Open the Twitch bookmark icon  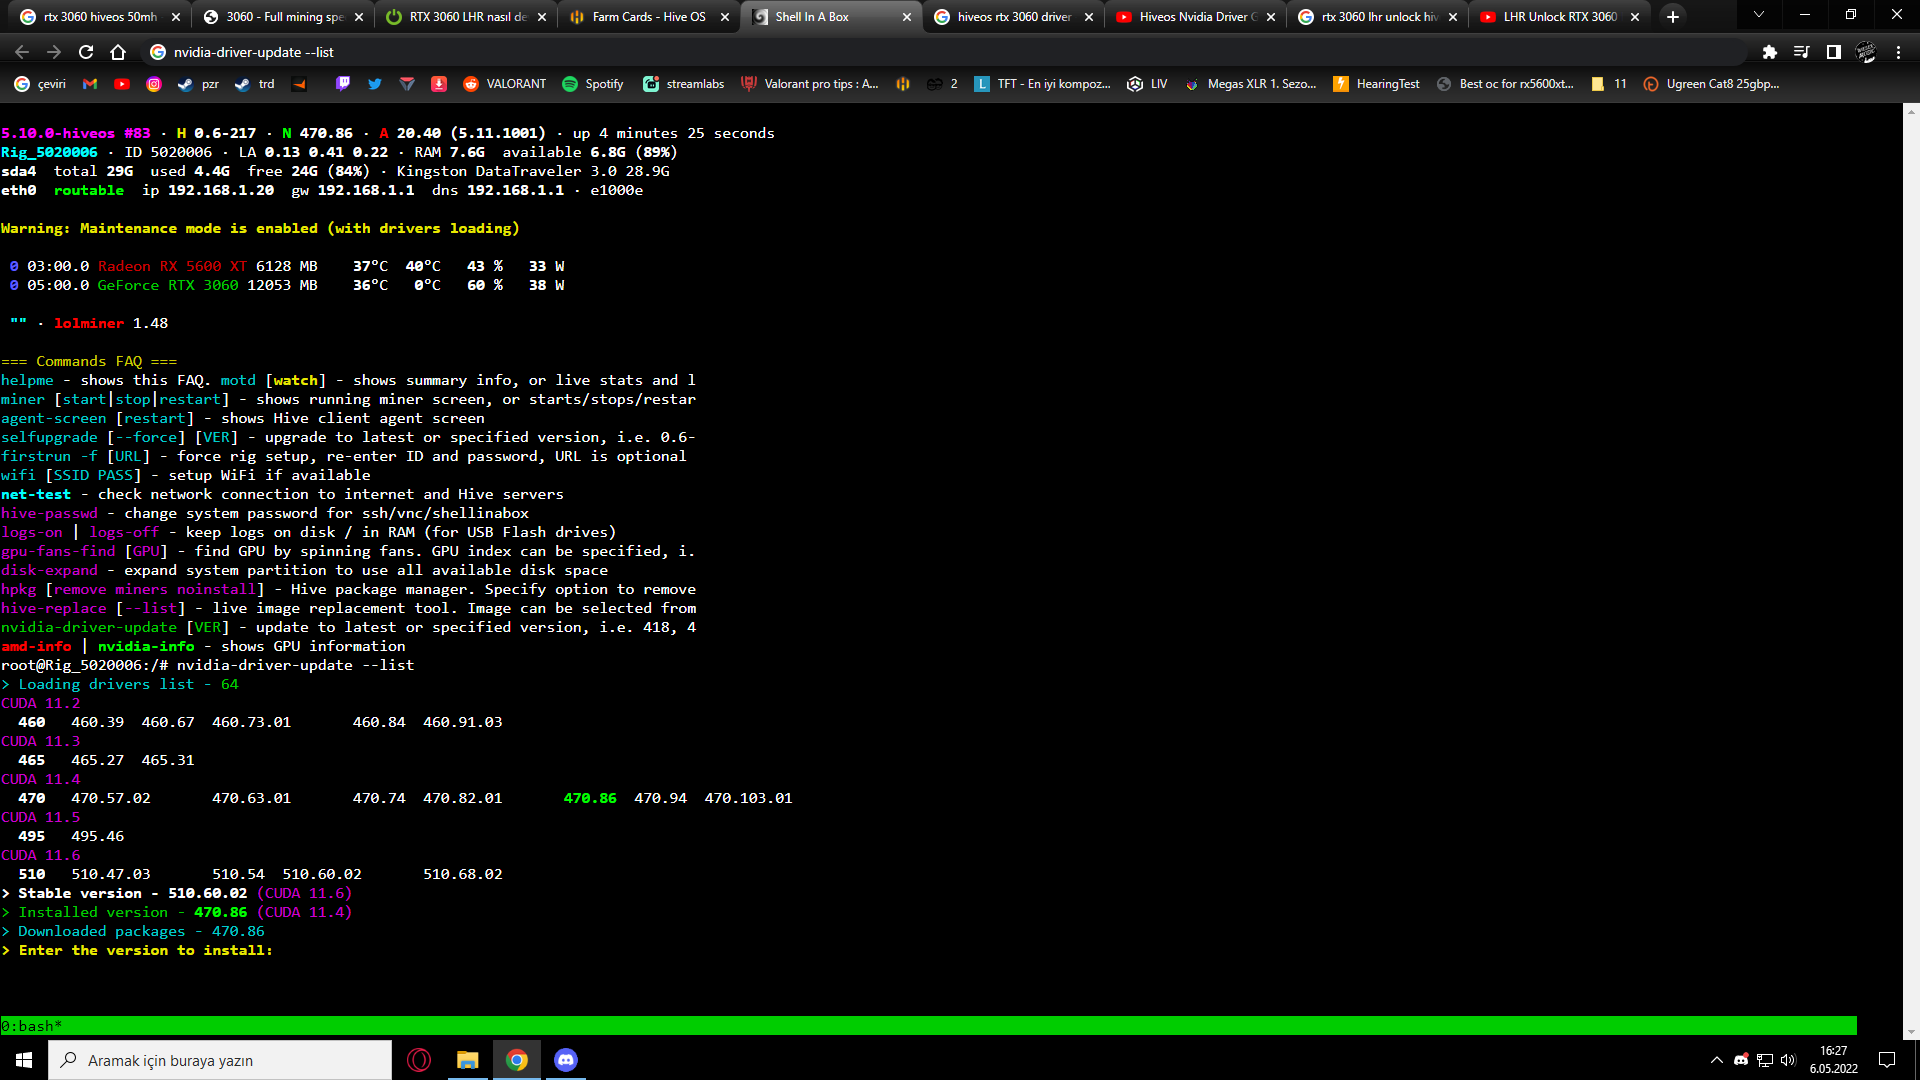[343, 84]
